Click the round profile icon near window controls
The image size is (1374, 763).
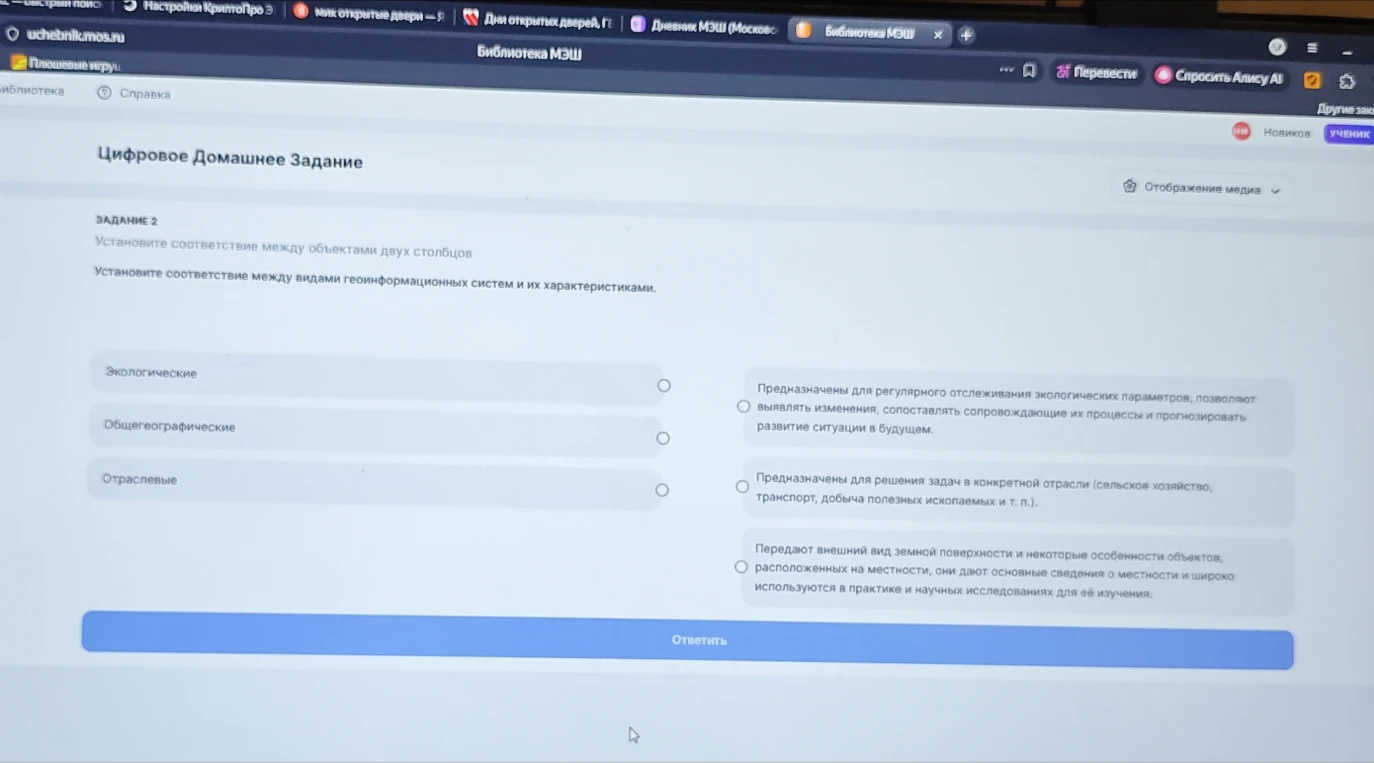tap(1277, 46)
